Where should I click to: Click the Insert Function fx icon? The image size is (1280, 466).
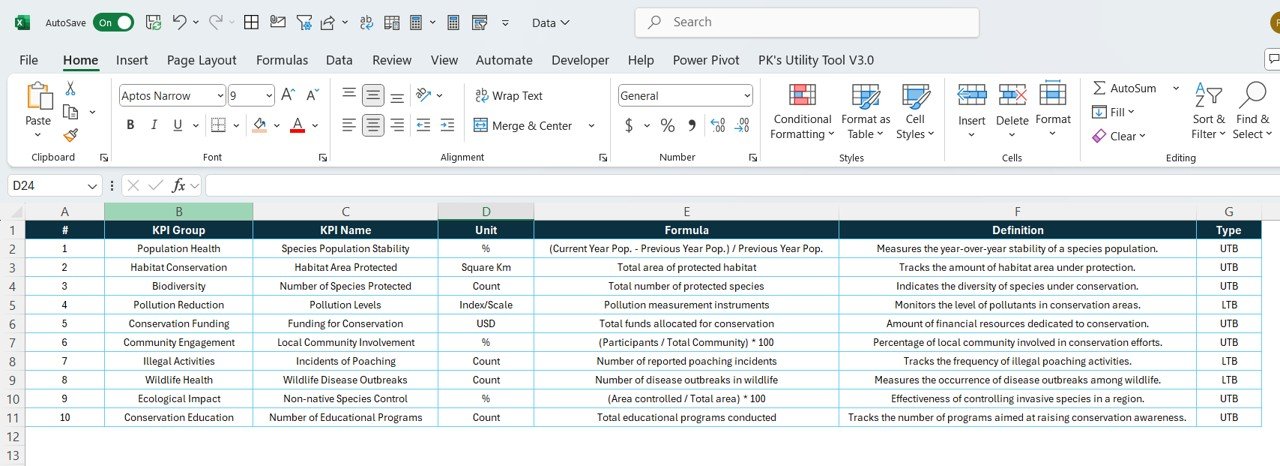[179, 186]
